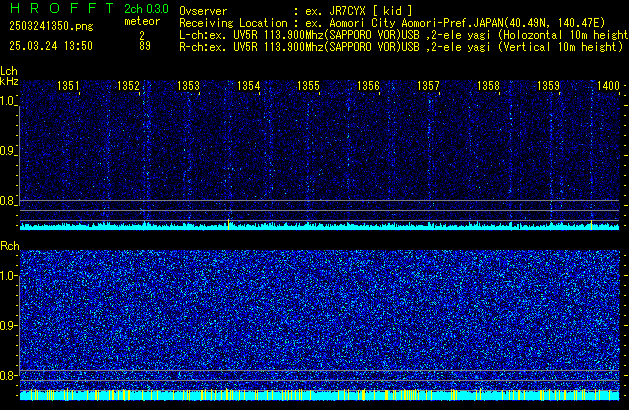Screen dimensions: 629x410
Task: Click the Rch 0.8 frequency label
Action: point(7,375)
